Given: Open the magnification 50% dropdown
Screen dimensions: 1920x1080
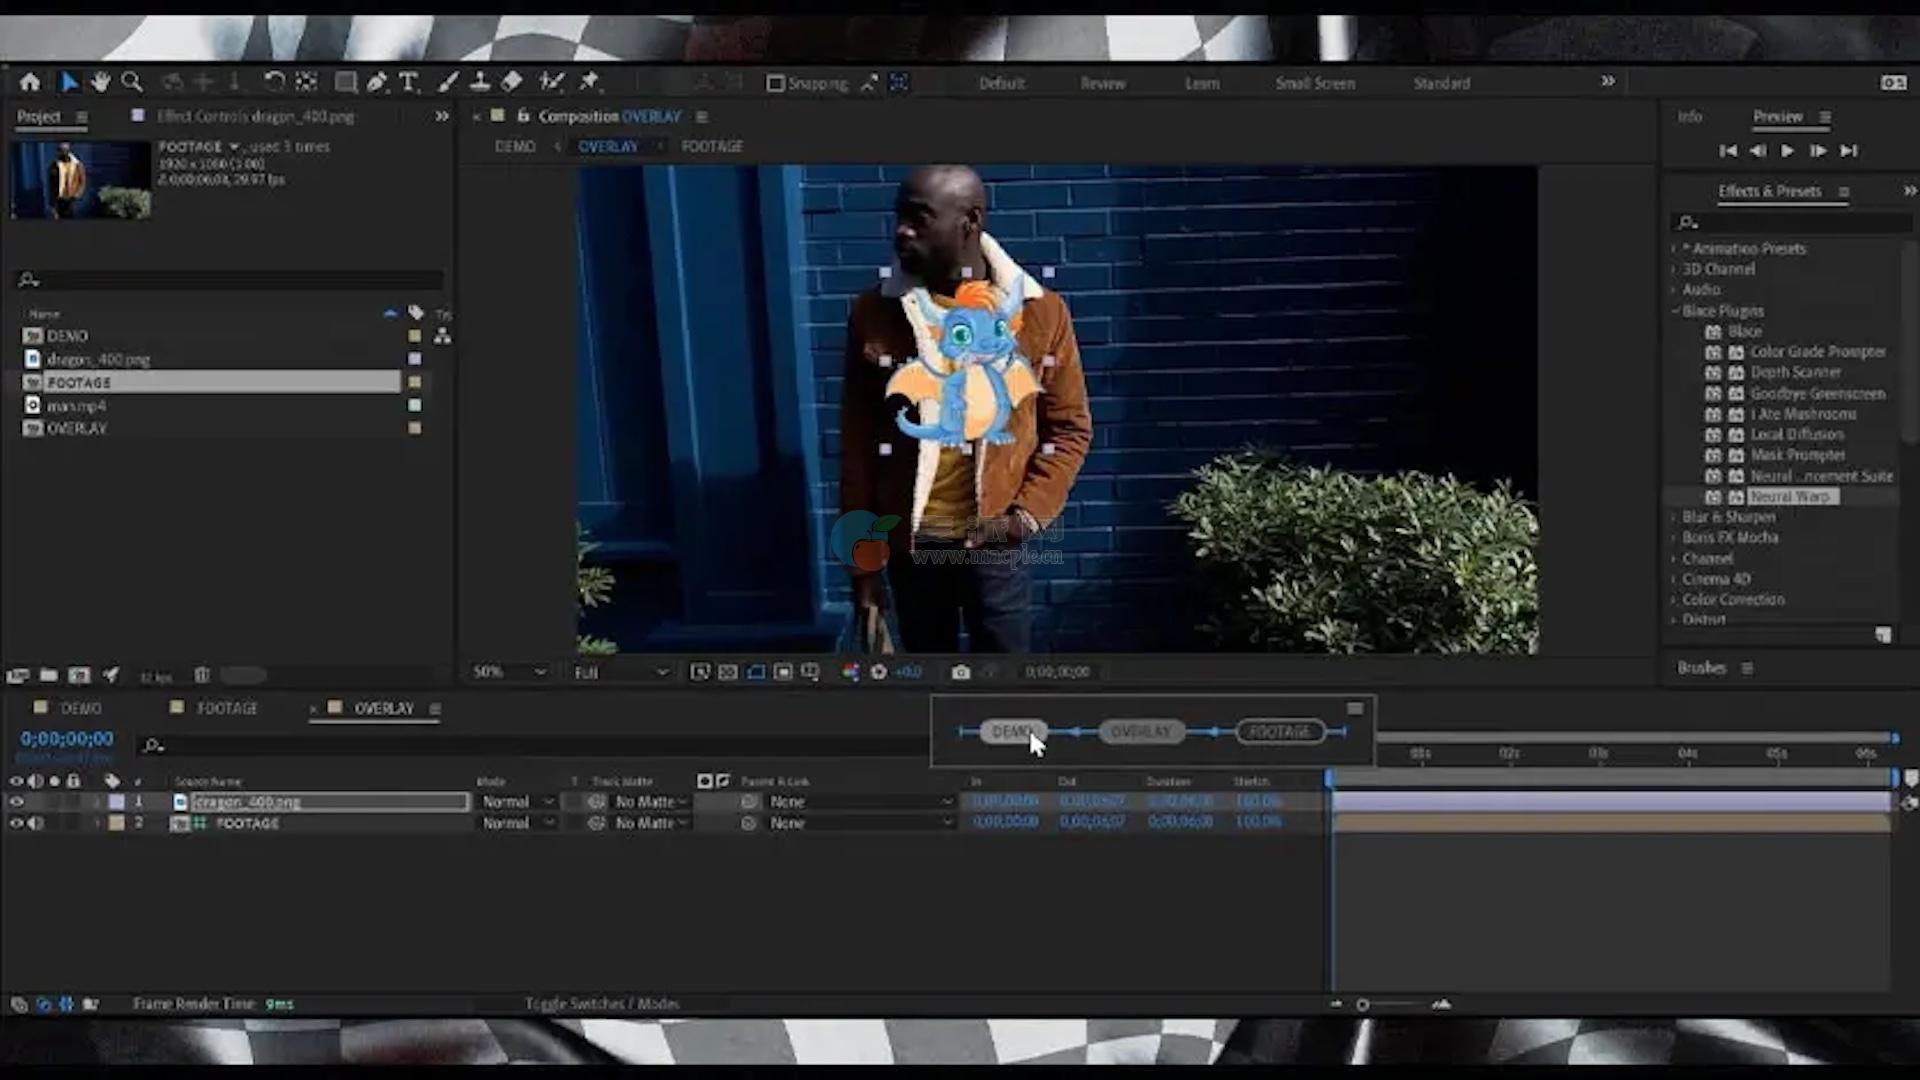Looking at the screenshot, I should pyautogui.click(x=509, y=672).
